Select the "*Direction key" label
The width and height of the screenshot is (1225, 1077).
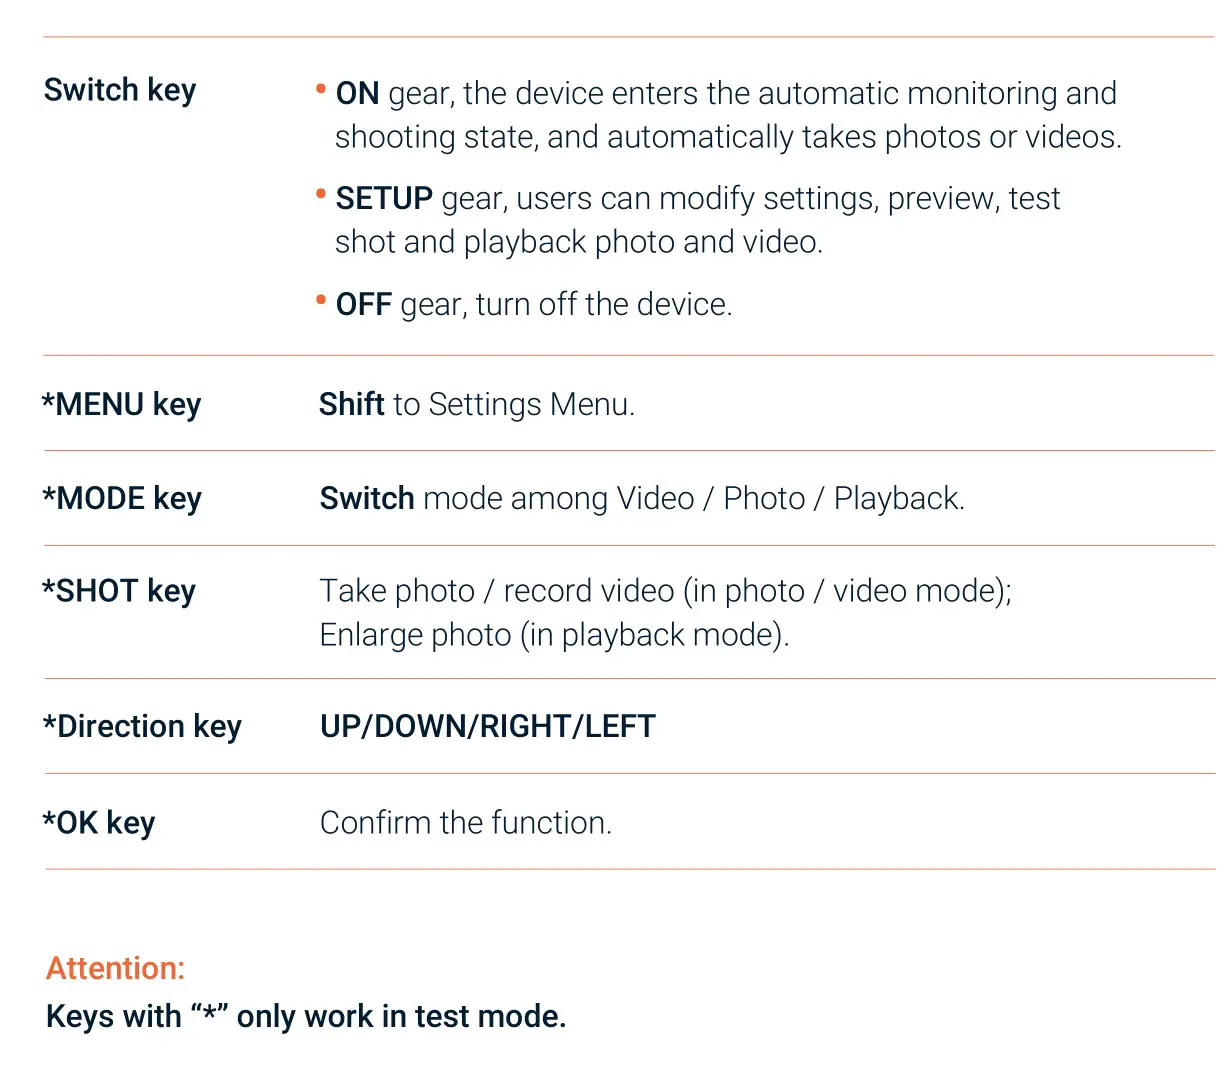pyautogui.click(x=142, y=726)
